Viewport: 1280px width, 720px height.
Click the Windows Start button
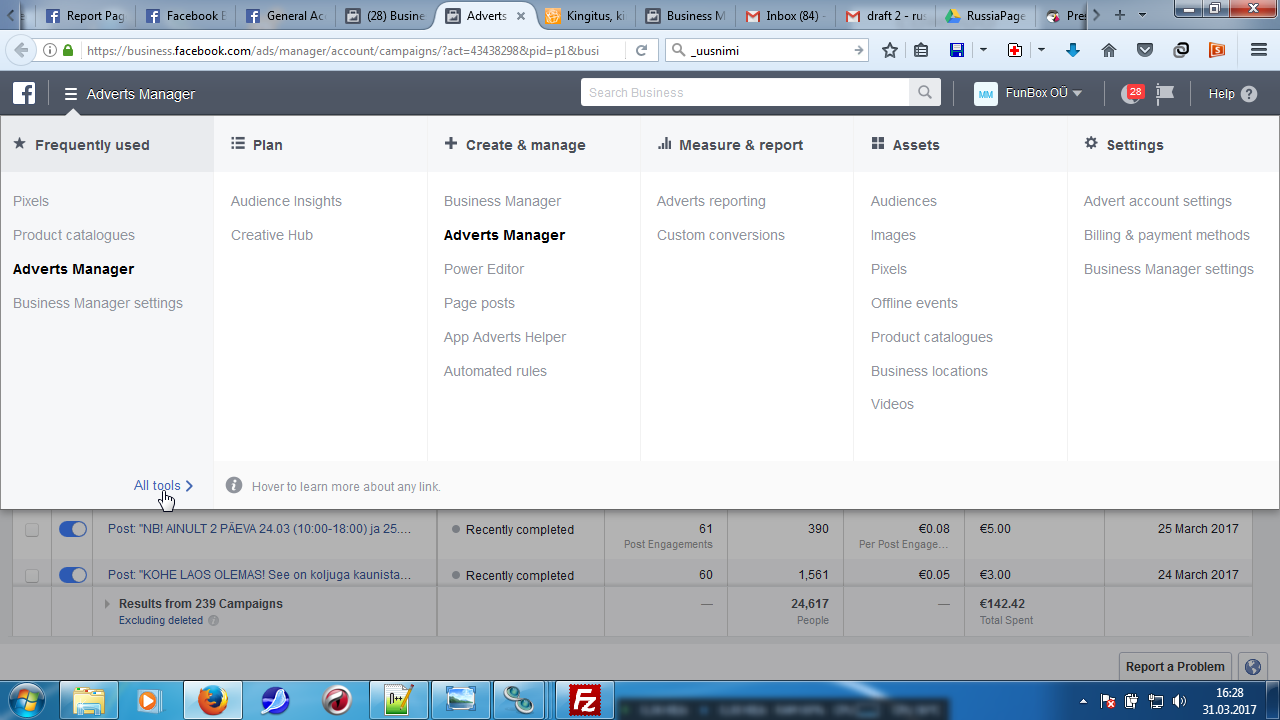[x=27, y=699]
